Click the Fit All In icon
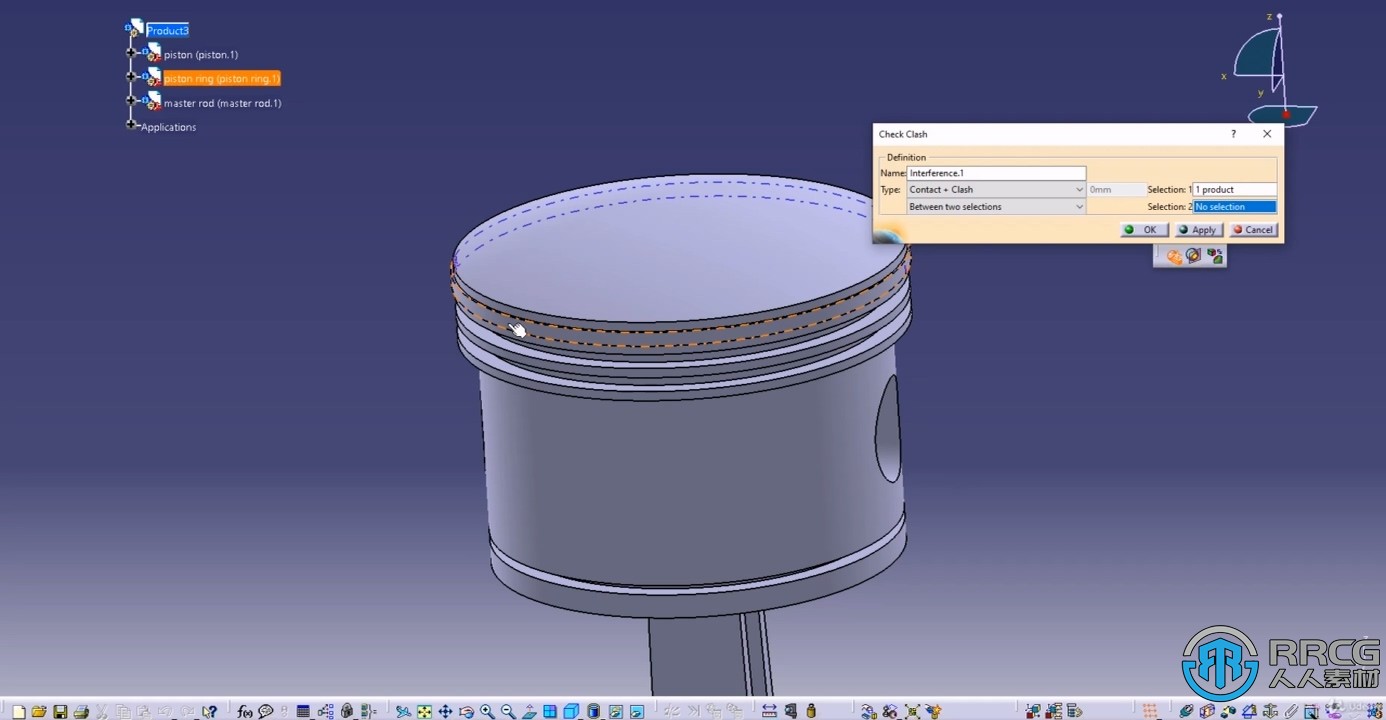Image resolution: width=1386 pixels, height=720 pixels. point(424,712)
